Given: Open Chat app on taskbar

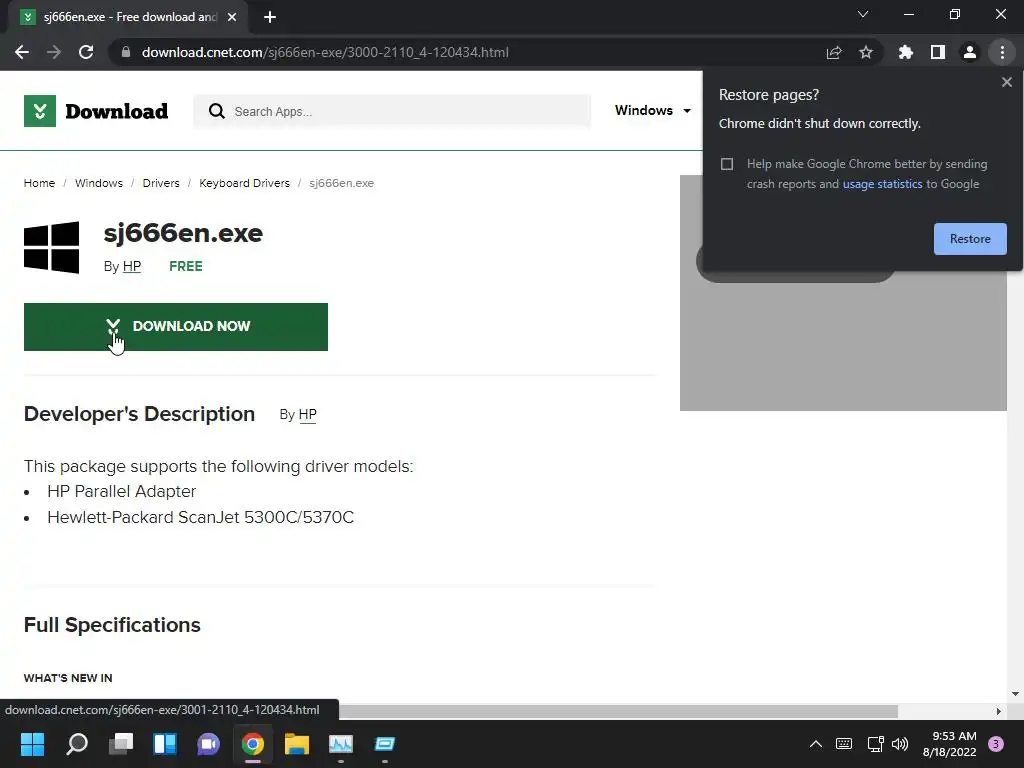Looking at the screenshot, I should (x=208, y=744).
